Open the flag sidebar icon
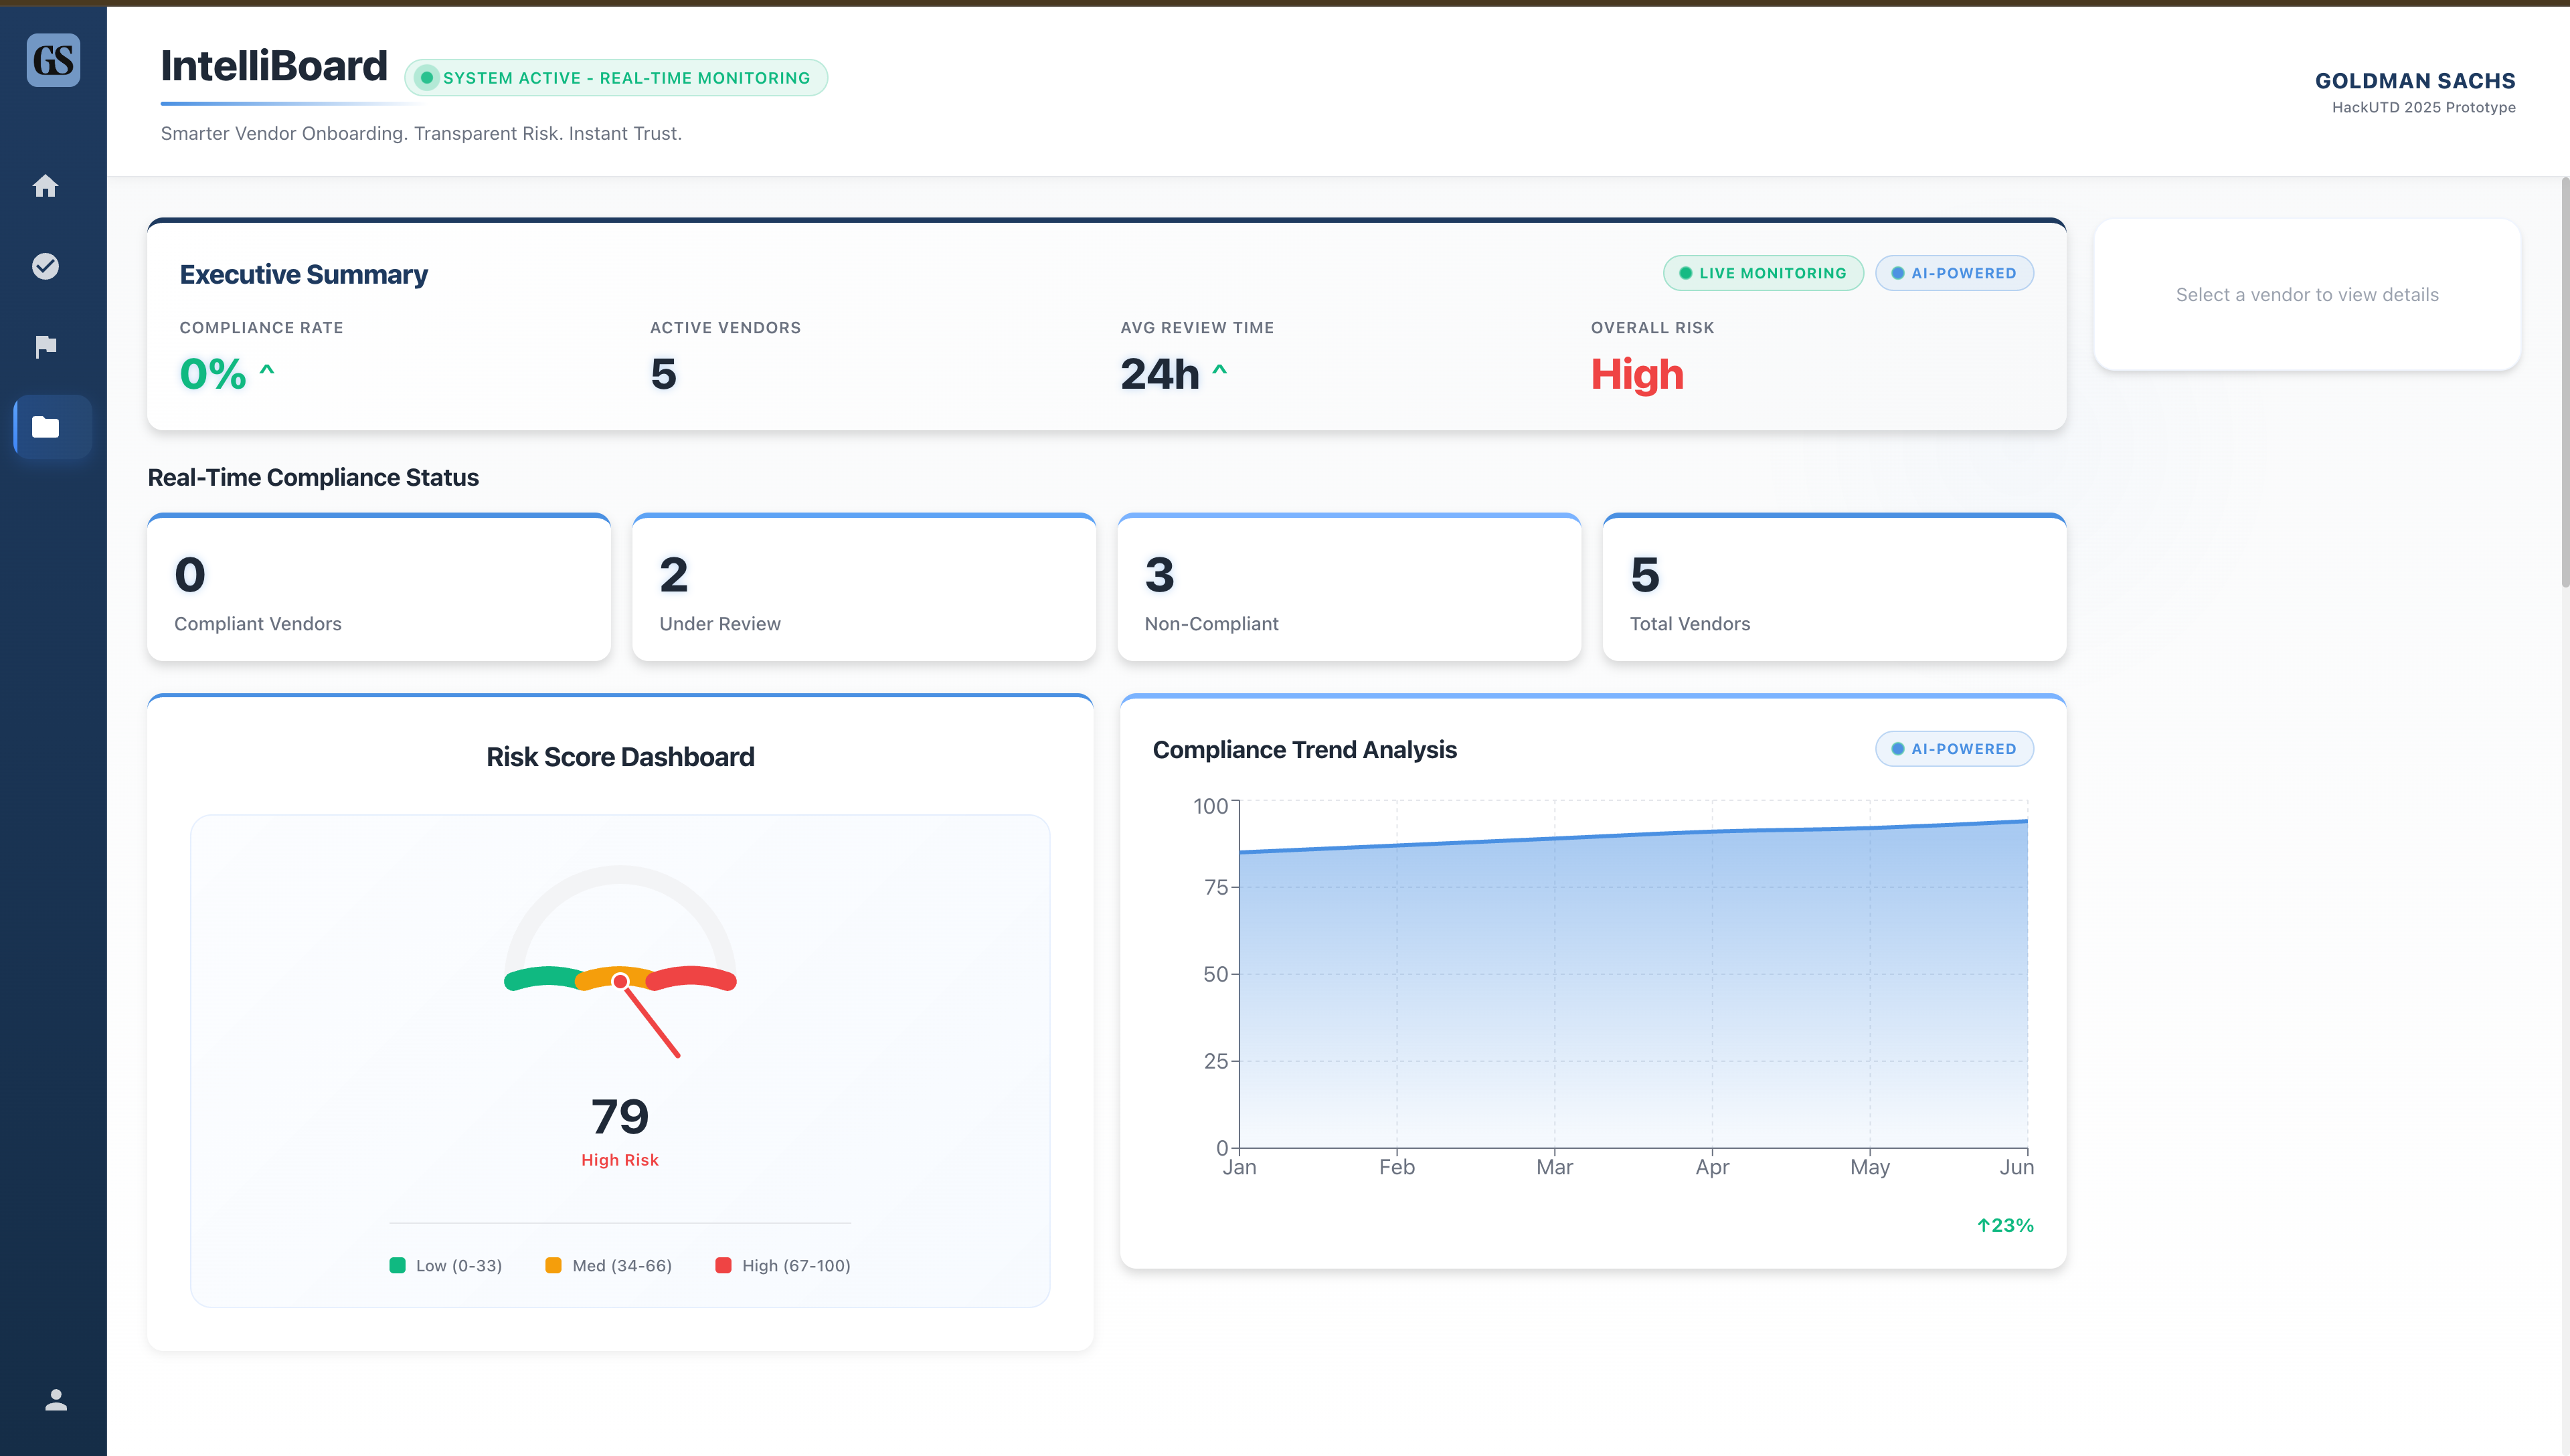The width and height of the screenshot is (2570, 1456). coord(45,346)
